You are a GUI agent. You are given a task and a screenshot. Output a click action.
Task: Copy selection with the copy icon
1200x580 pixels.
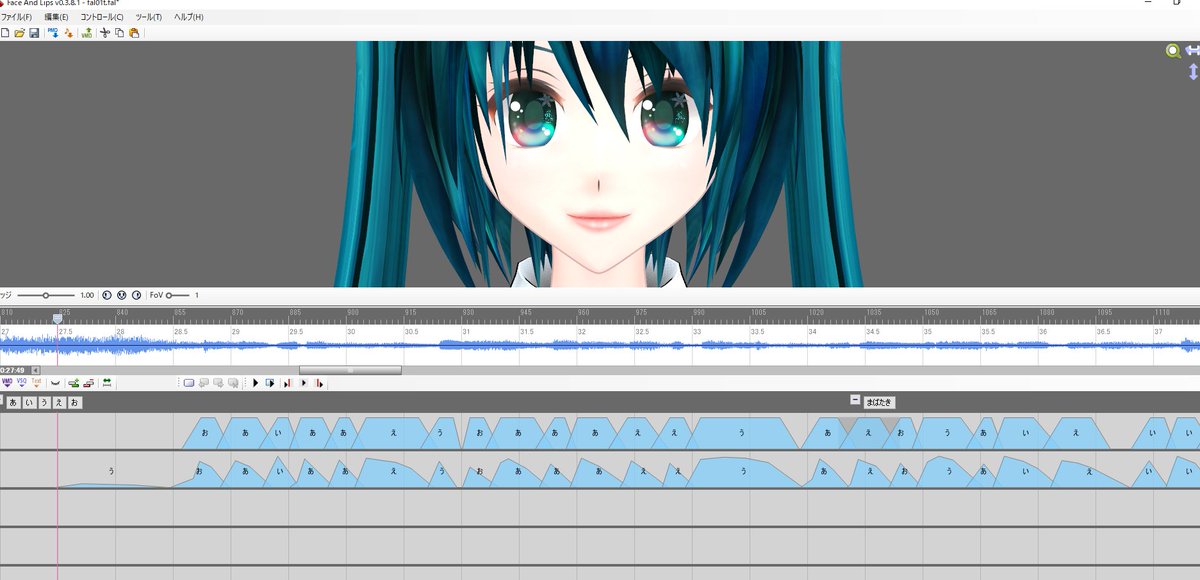click(x=119, y=33)
